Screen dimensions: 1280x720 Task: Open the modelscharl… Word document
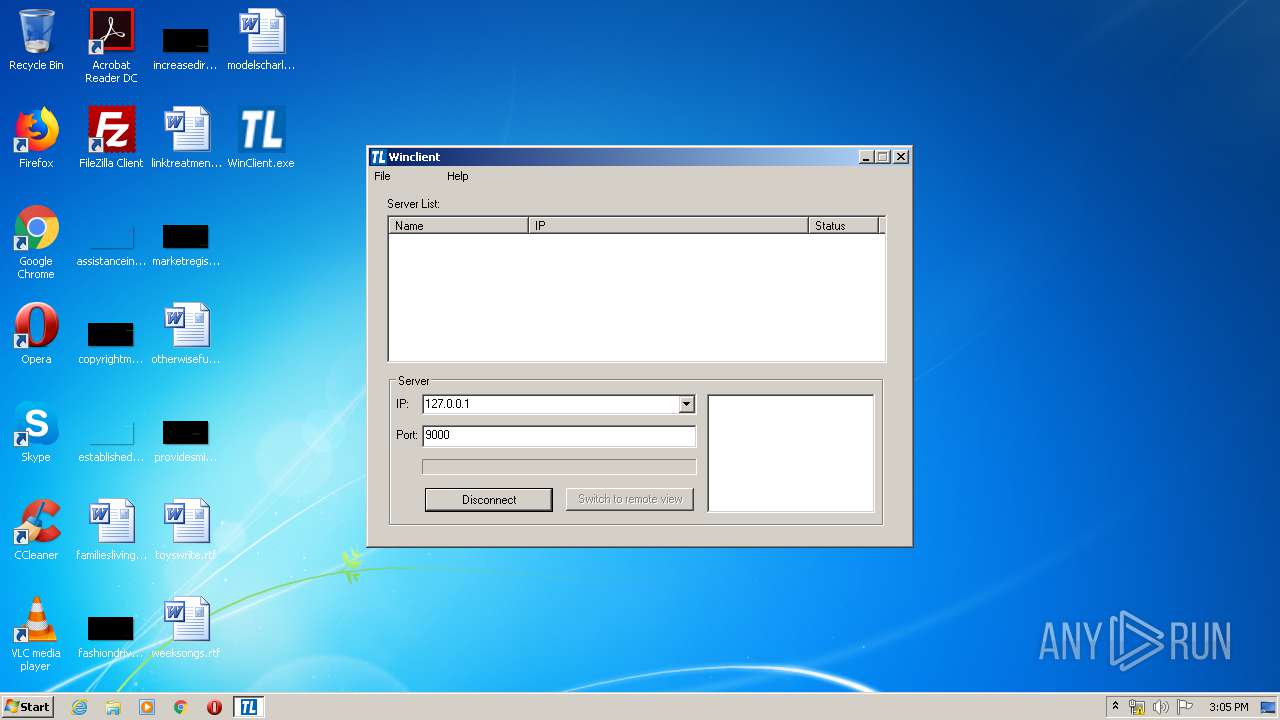point(261,41)
